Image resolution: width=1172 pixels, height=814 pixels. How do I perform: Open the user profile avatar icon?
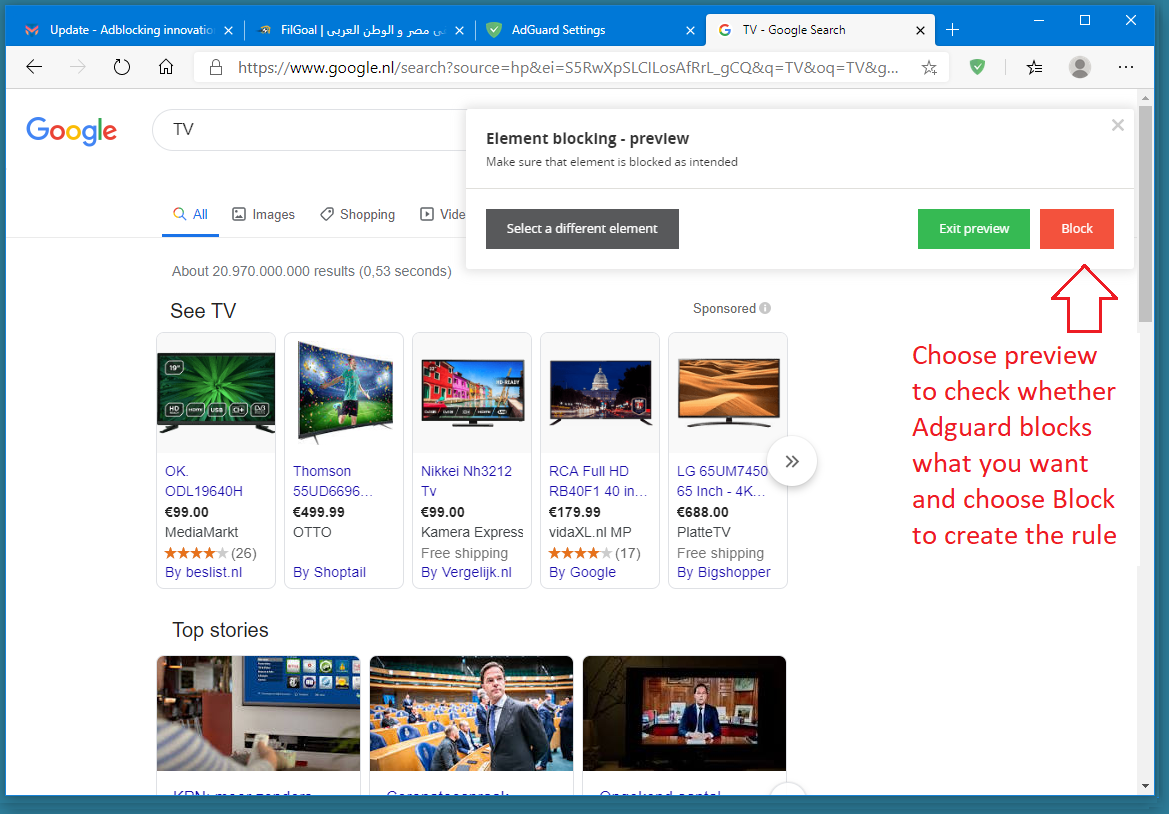pyautogui.click(x=1079, y=67)
